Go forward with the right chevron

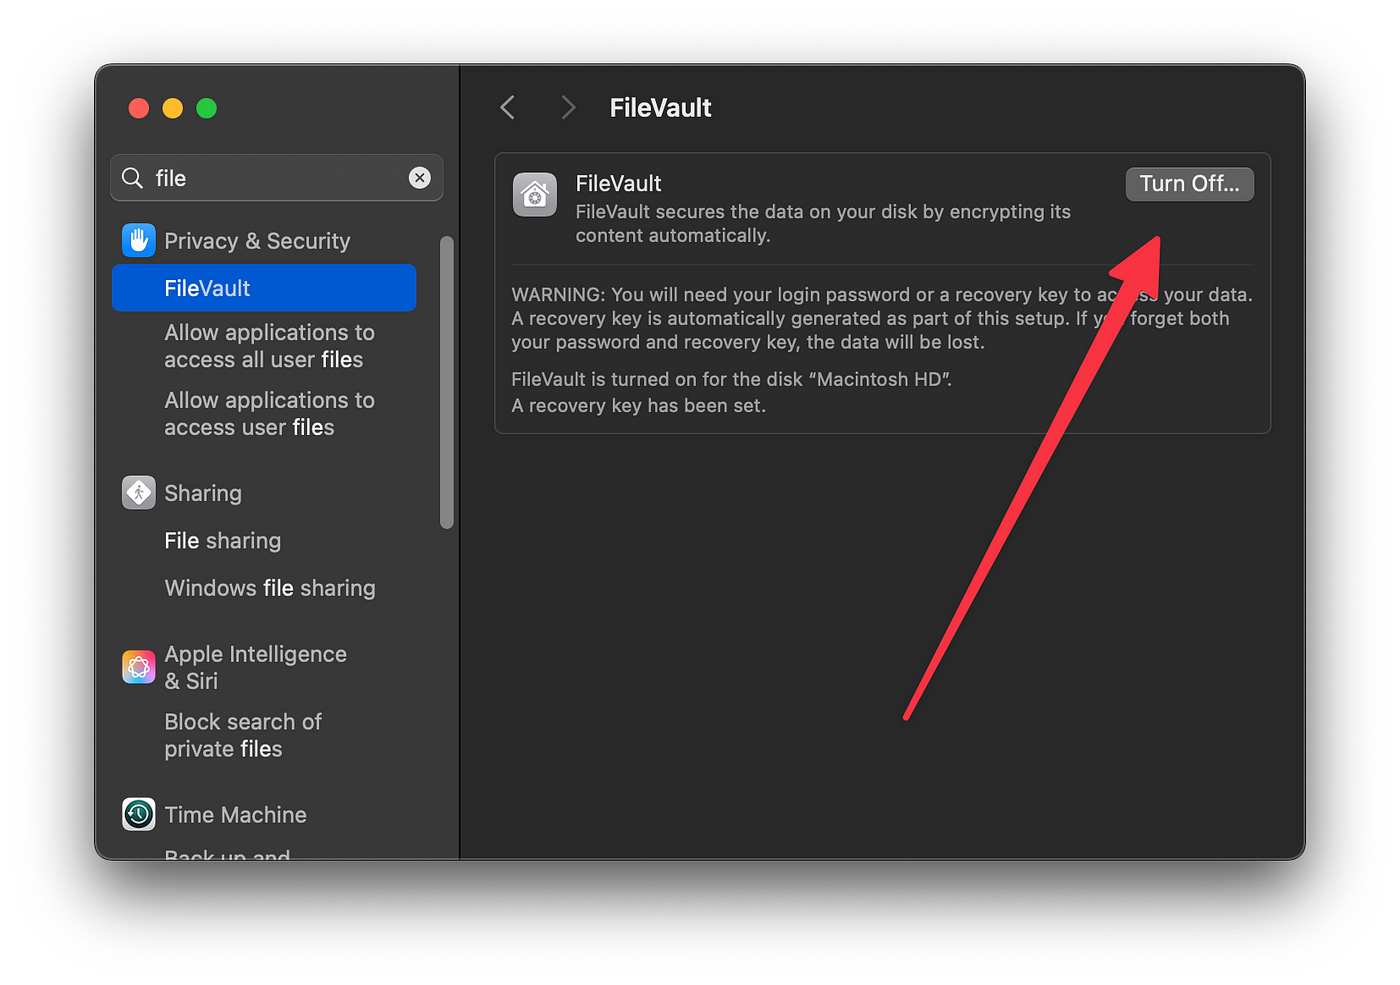pyautogui.click(x=568, y=107)
